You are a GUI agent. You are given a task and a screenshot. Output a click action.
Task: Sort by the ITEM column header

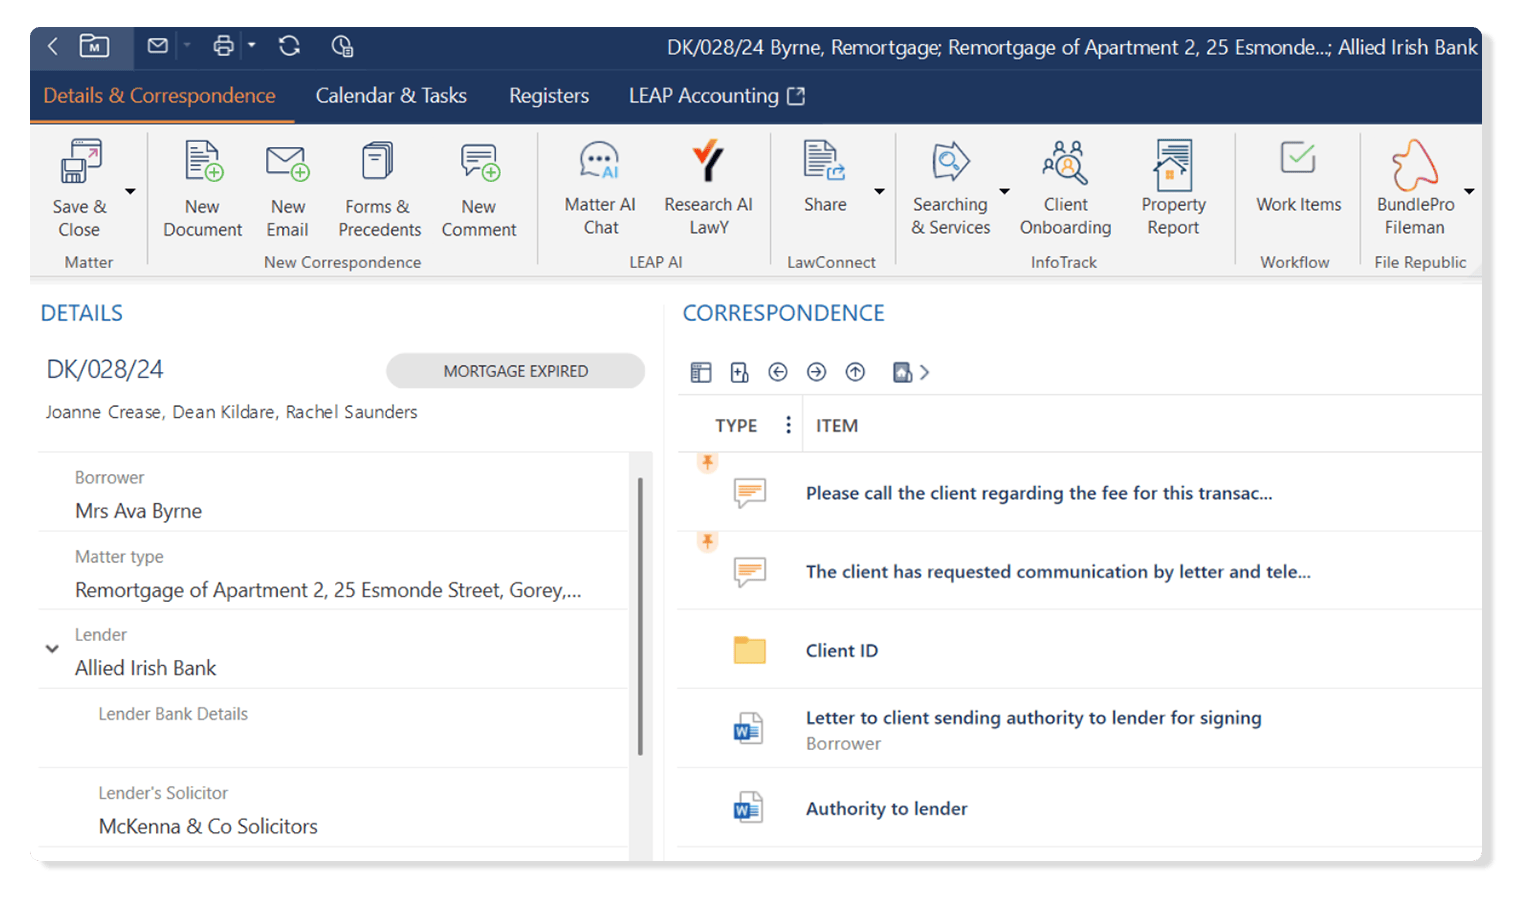click(x=837, y=426)
